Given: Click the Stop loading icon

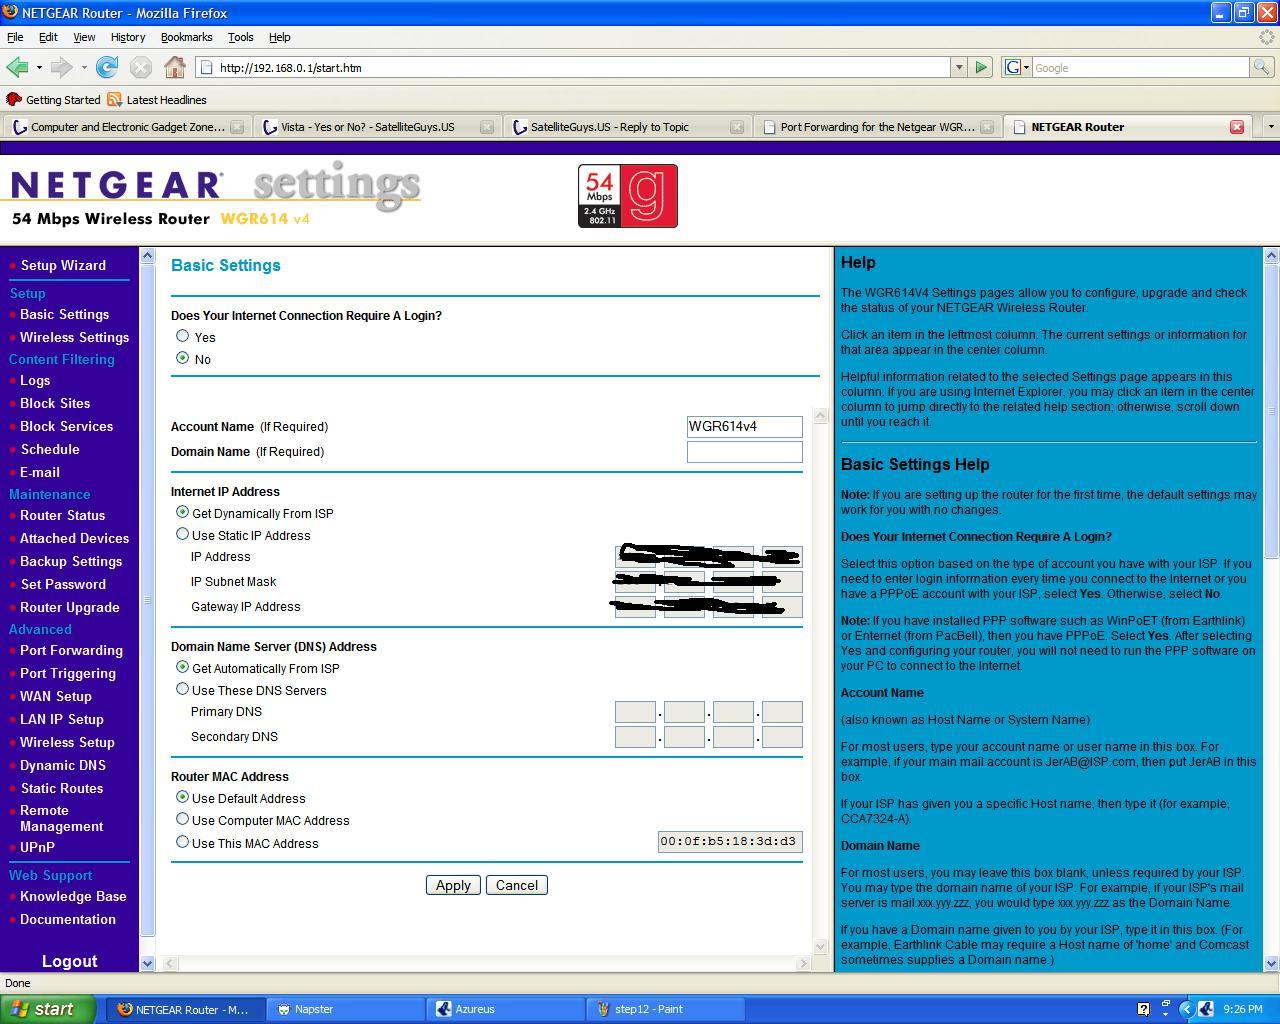Looking at the screenshot, I should 141,67.
